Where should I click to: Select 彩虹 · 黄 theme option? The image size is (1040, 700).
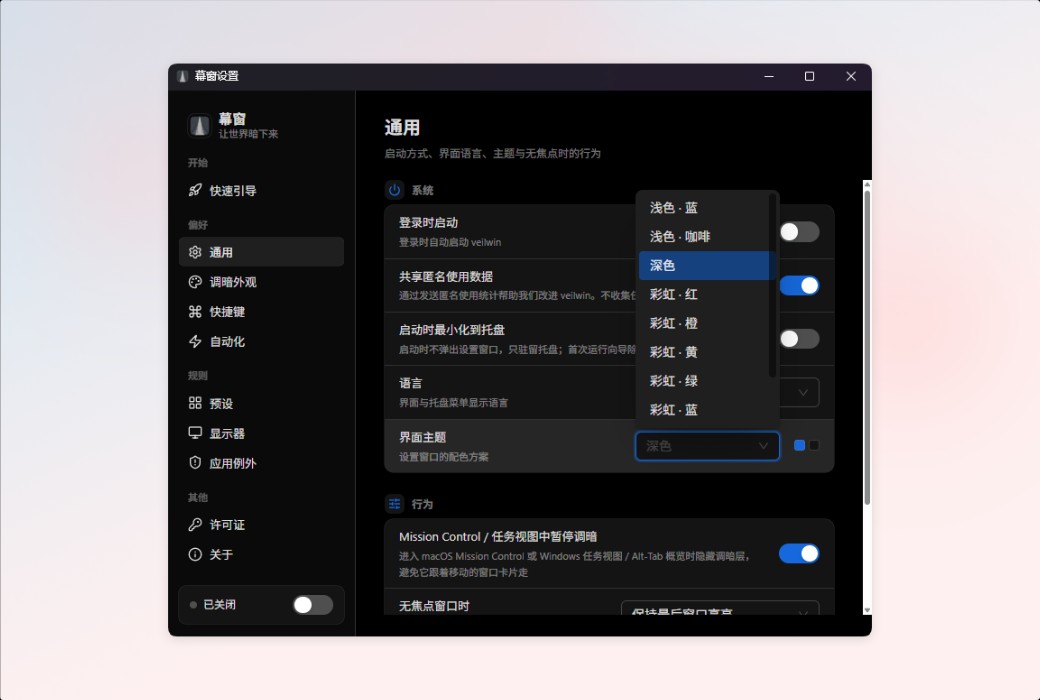point(706,352)
